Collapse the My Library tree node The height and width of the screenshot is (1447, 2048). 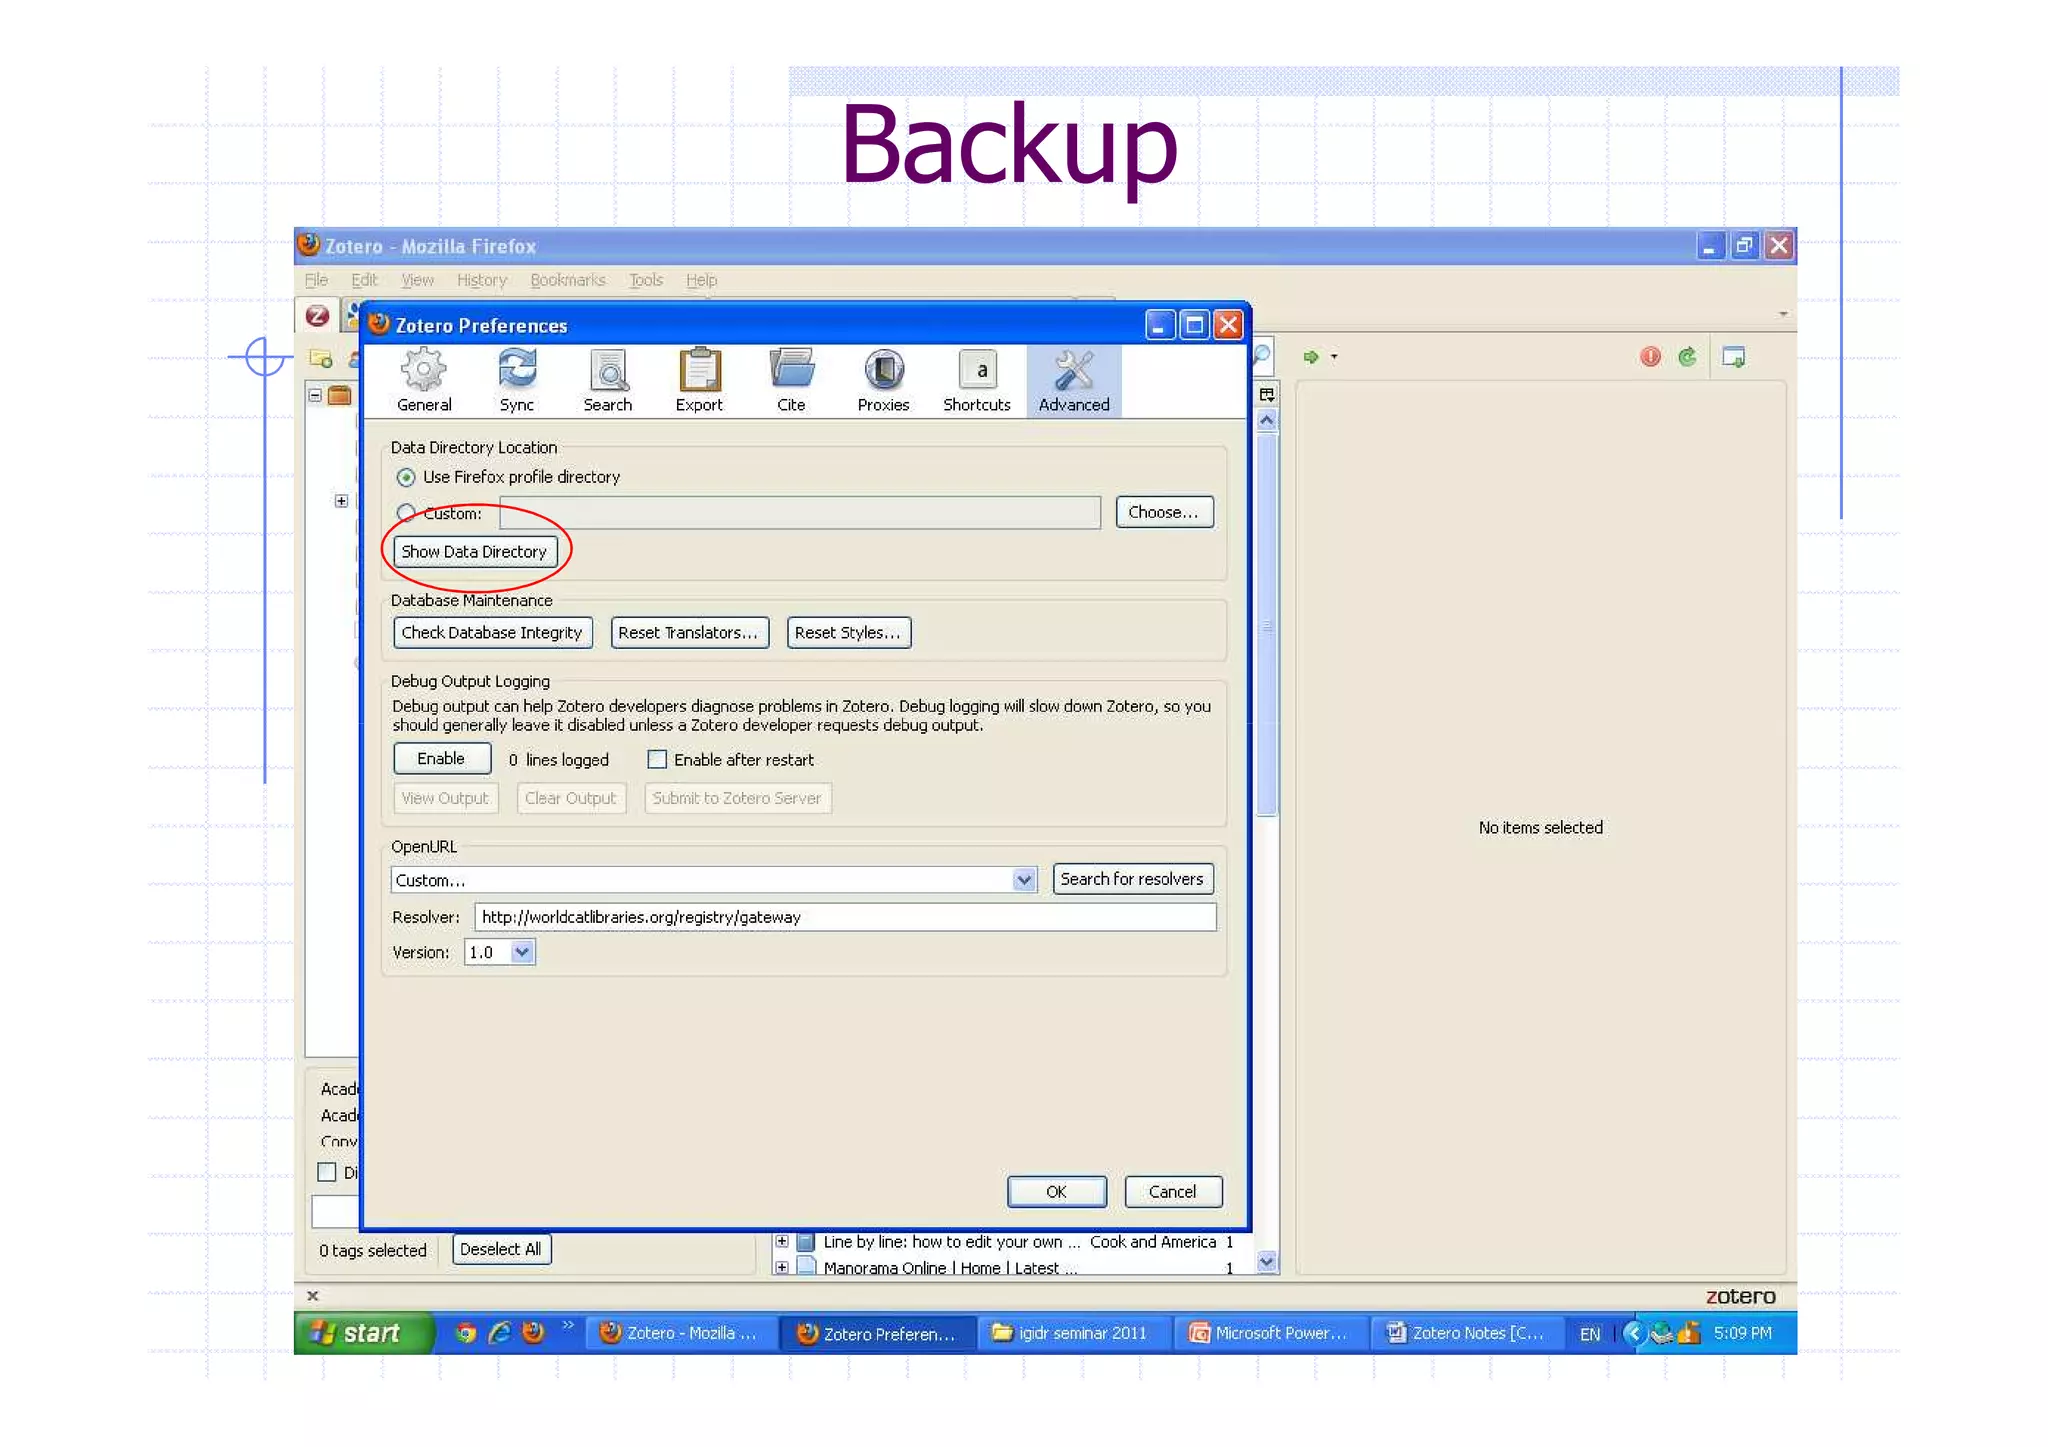[x=315, y=395]
